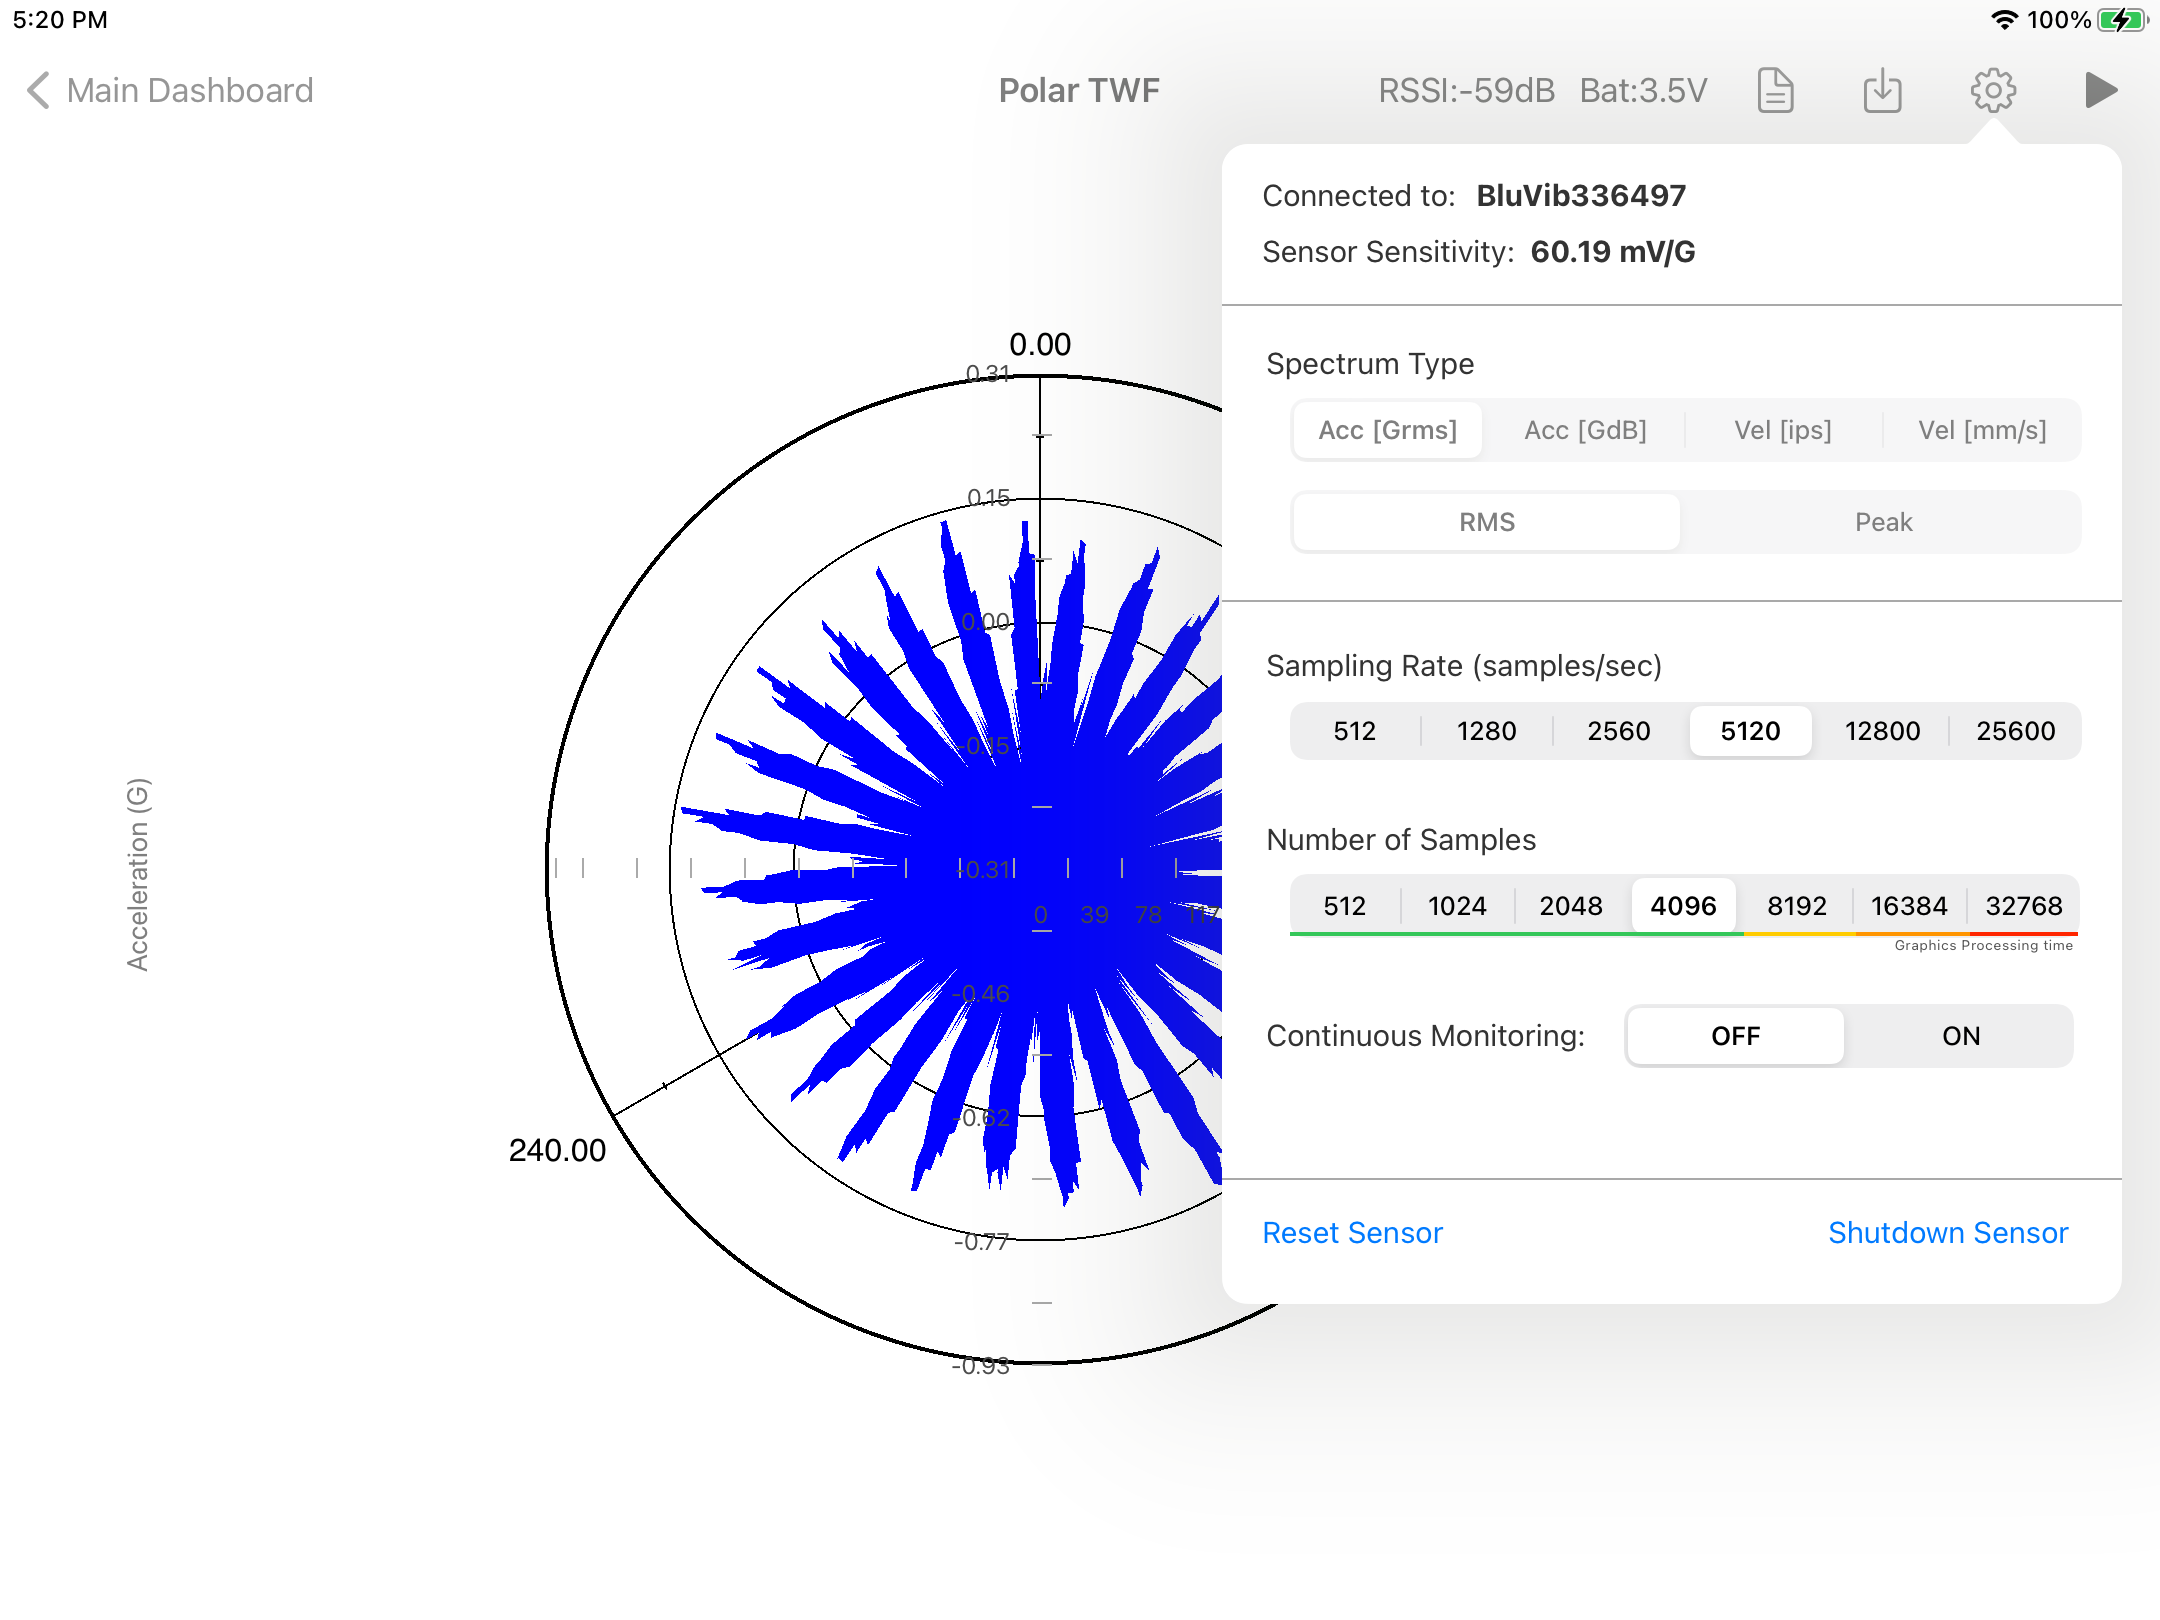Choose Peak amplitude mode
The height and width of the screenshot is (1620, 2160).
click(x=1883, y=522)
